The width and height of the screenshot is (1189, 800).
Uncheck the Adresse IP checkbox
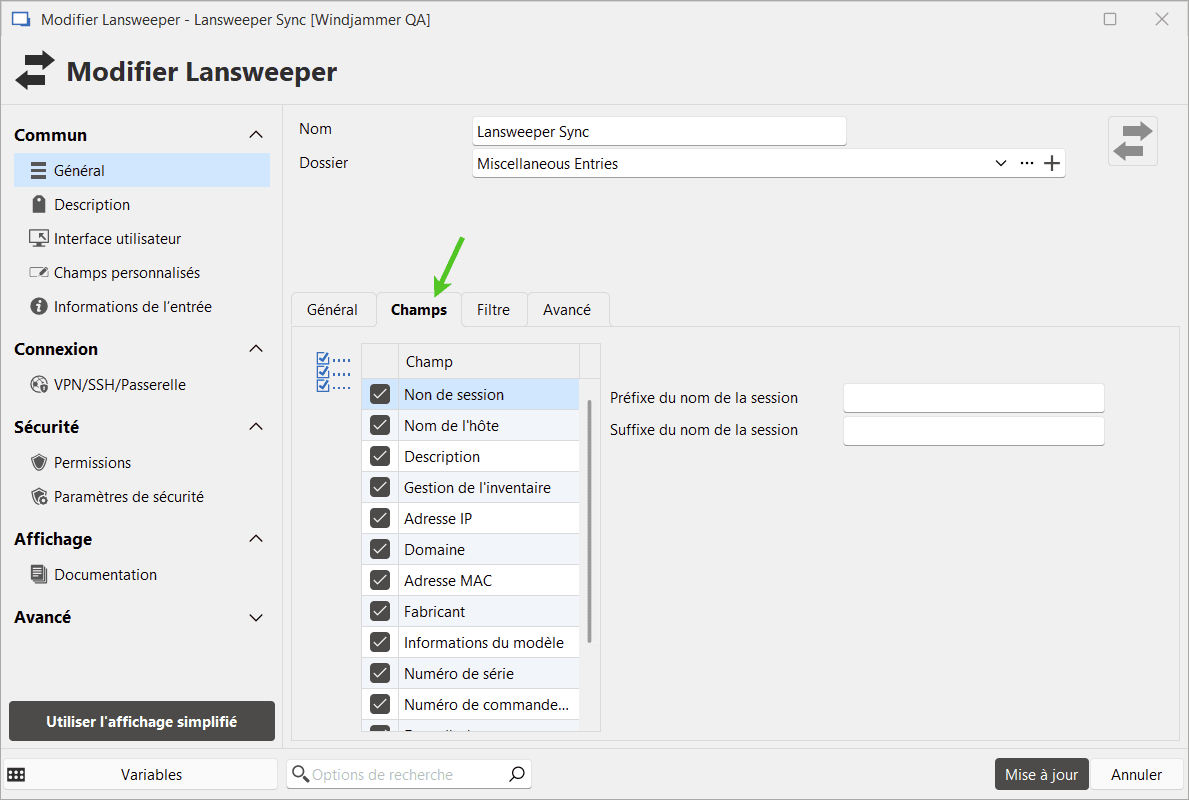coord(380,519)
